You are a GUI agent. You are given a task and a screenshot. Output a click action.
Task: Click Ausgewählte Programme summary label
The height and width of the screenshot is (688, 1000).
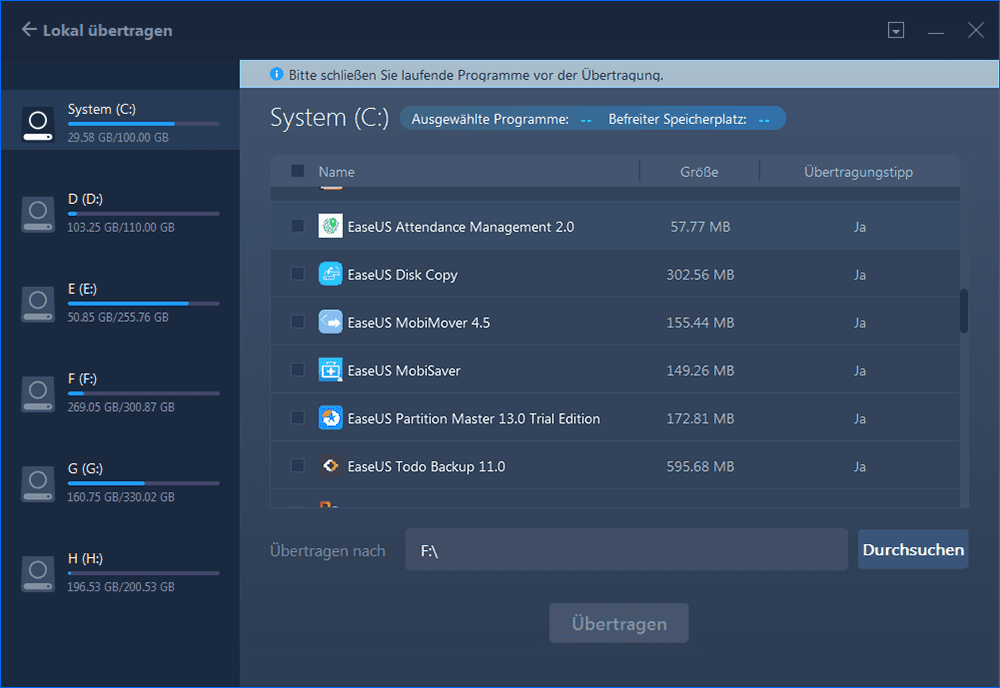pos(490,119)
